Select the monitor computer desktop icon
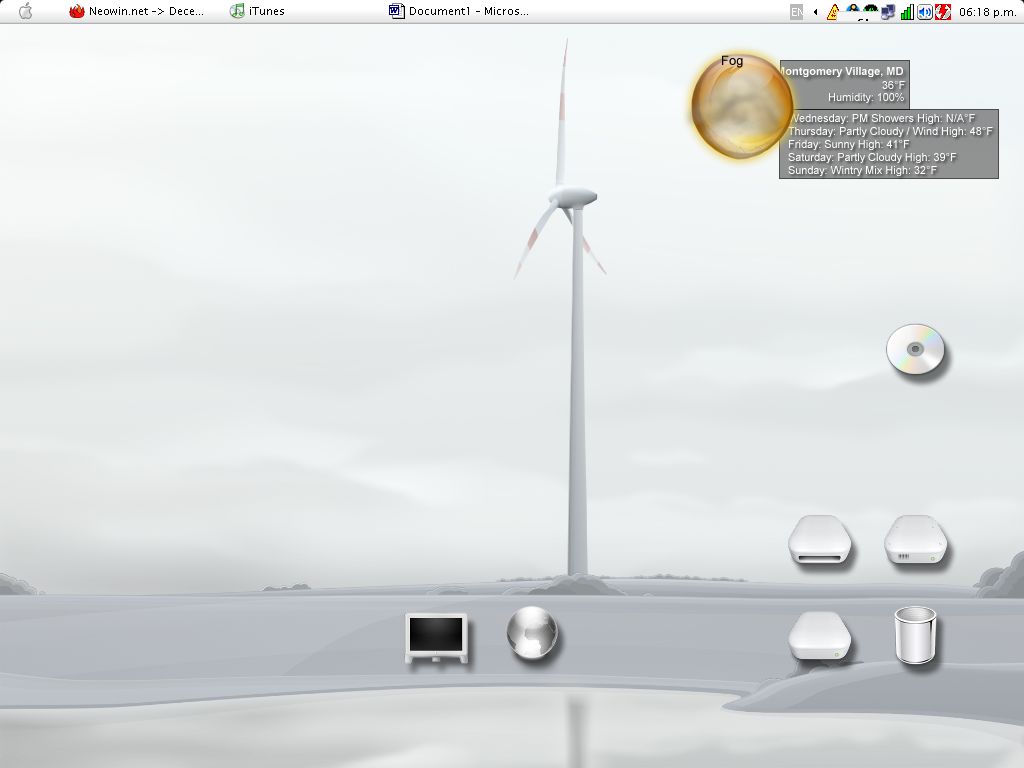Image resolution: width=1024 pixels, height=768 pixels. tap(436, 637)
